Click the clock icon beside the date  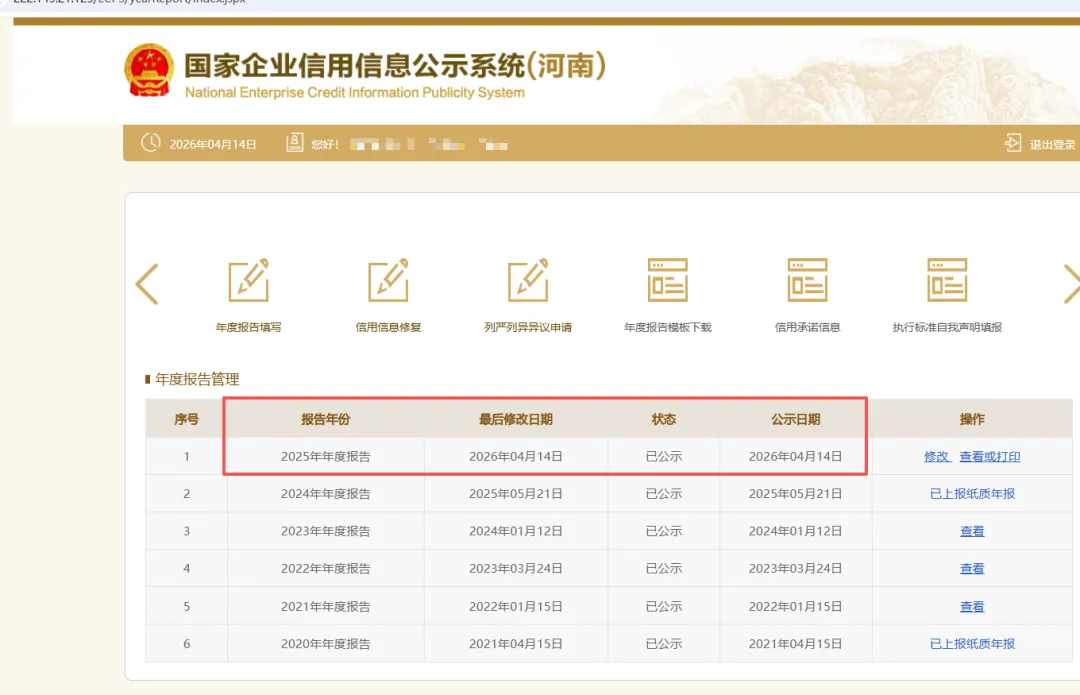151,143
